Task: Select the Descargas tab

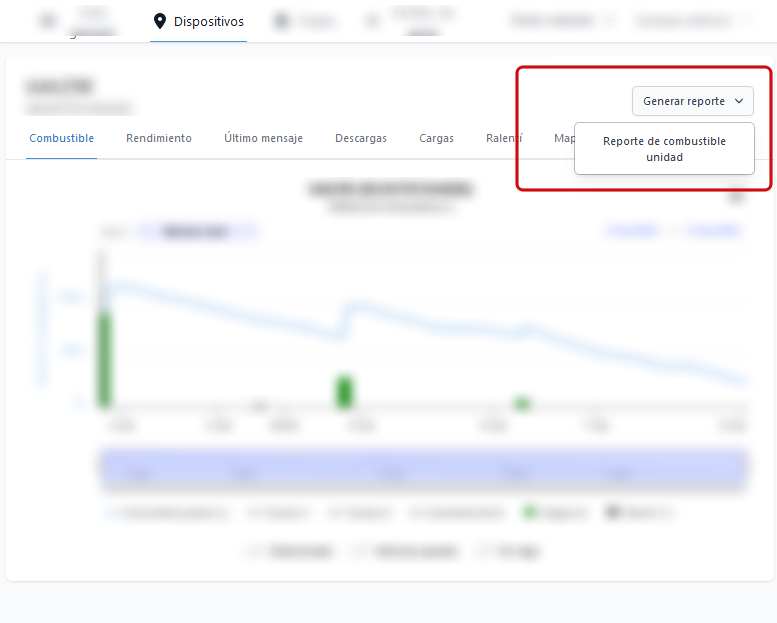Action: (x=361, y=139)
